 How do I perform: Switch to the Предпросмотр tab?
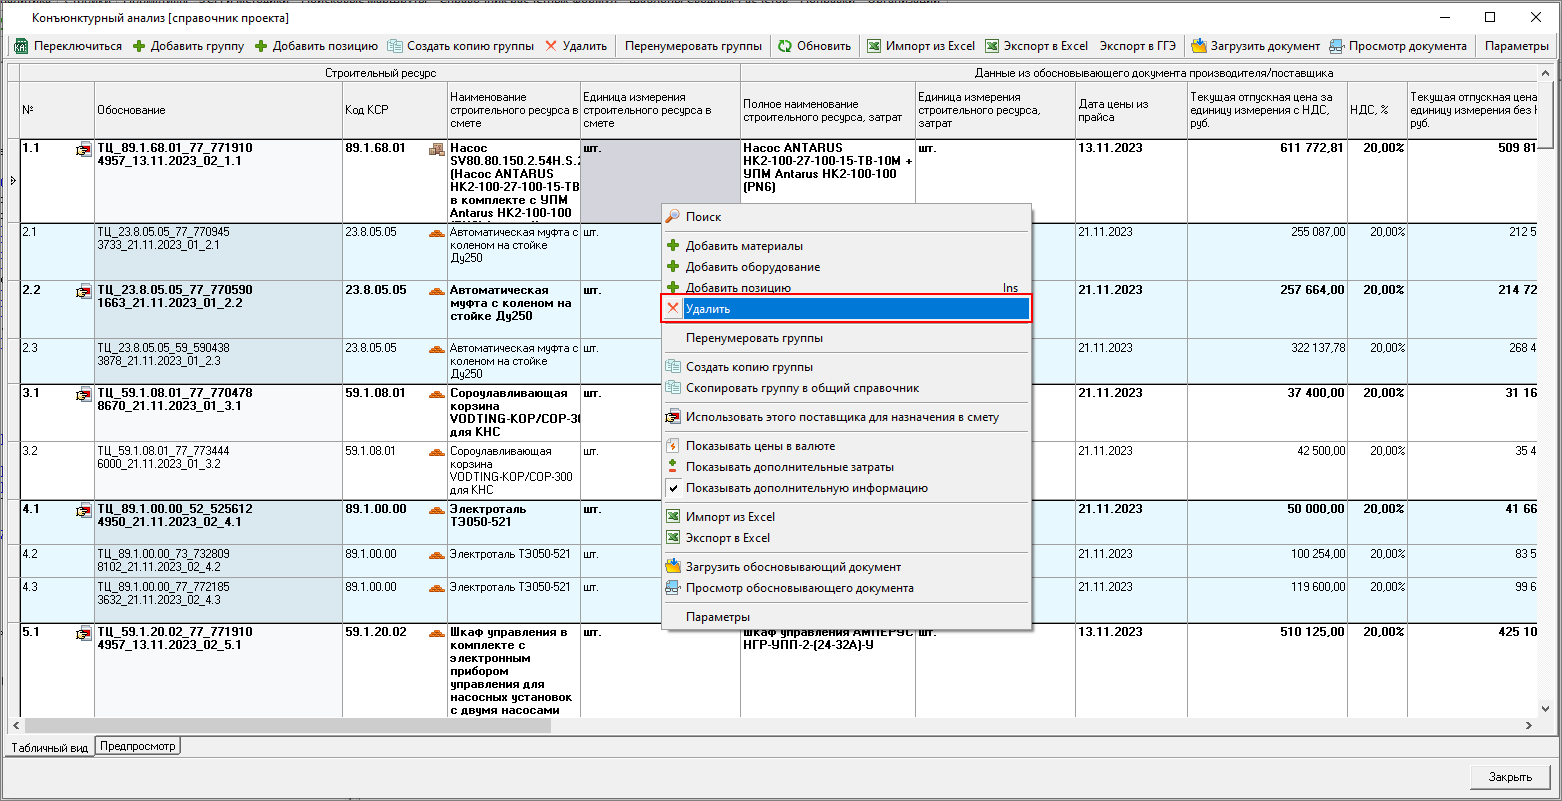(138, 746)
